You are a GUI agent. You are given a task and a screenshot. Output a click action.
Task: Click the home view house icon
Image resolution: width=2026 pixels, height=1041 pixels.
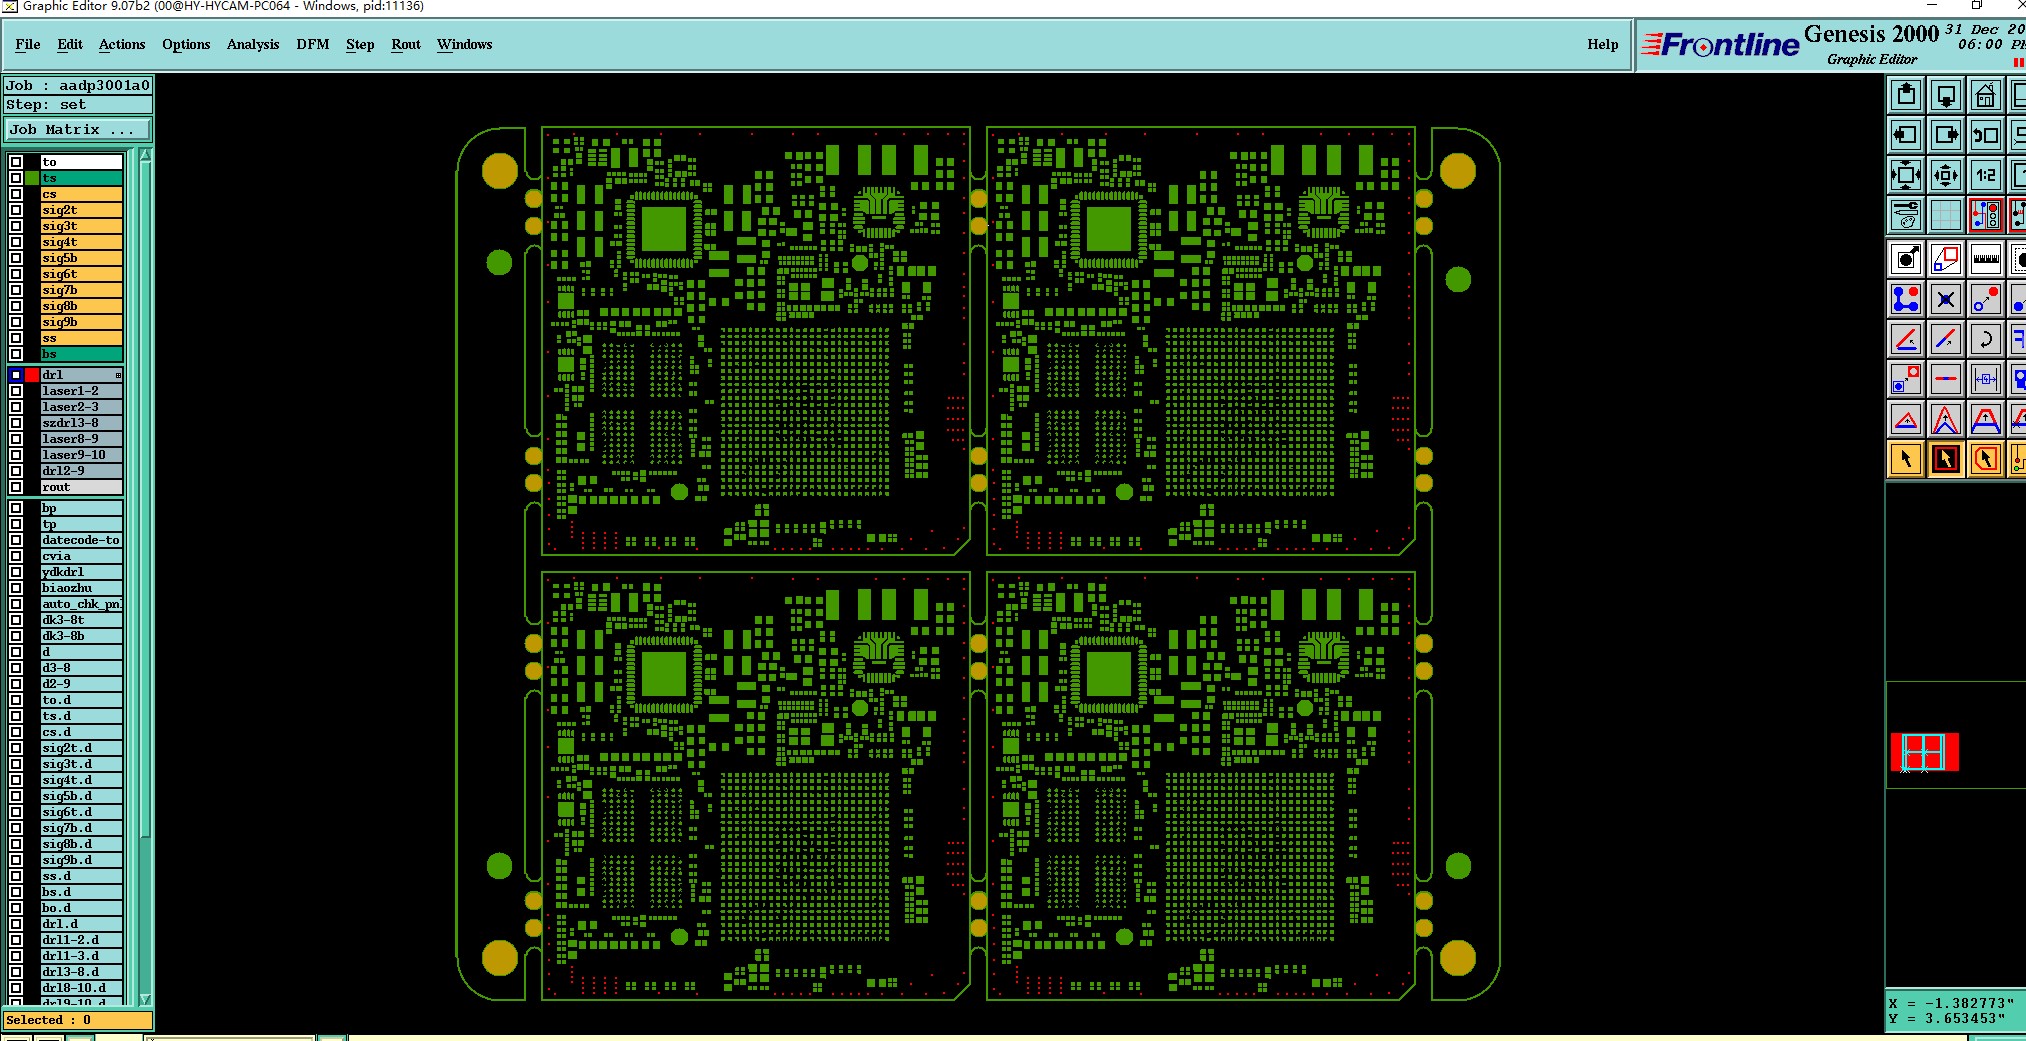[1986, 95]
